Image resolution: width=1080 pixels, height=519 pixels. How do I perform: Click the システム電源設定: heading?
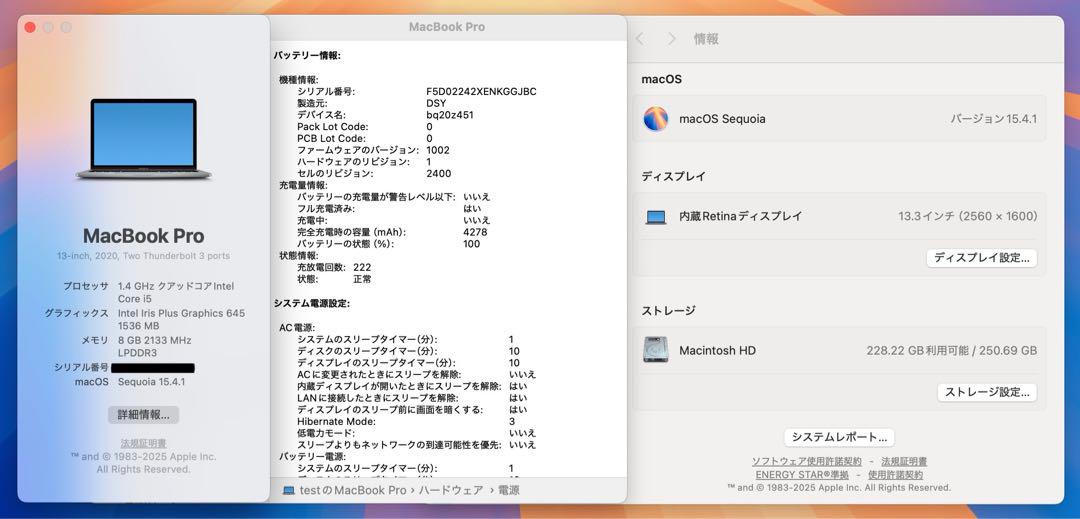pos(312,303)
